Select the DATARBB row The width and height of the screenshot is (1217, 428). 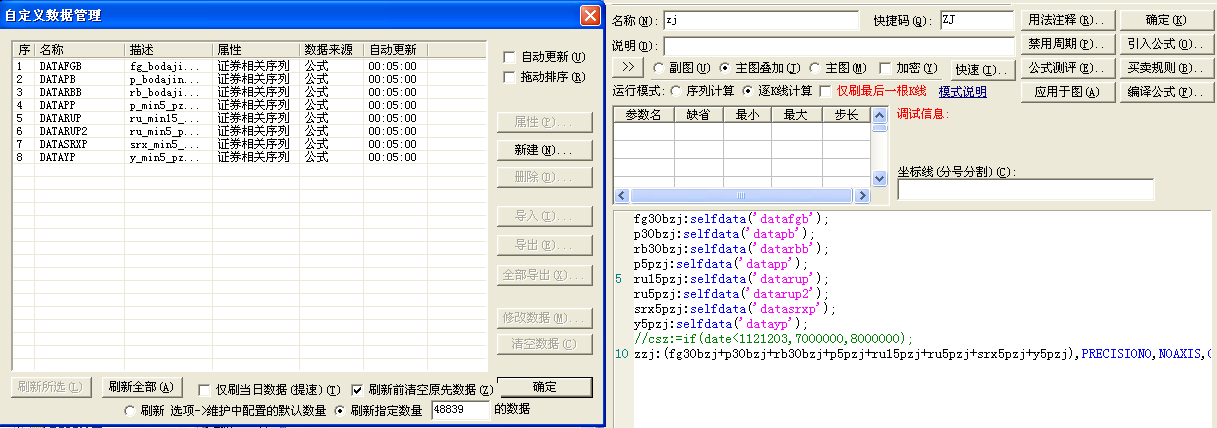(249, 92)
